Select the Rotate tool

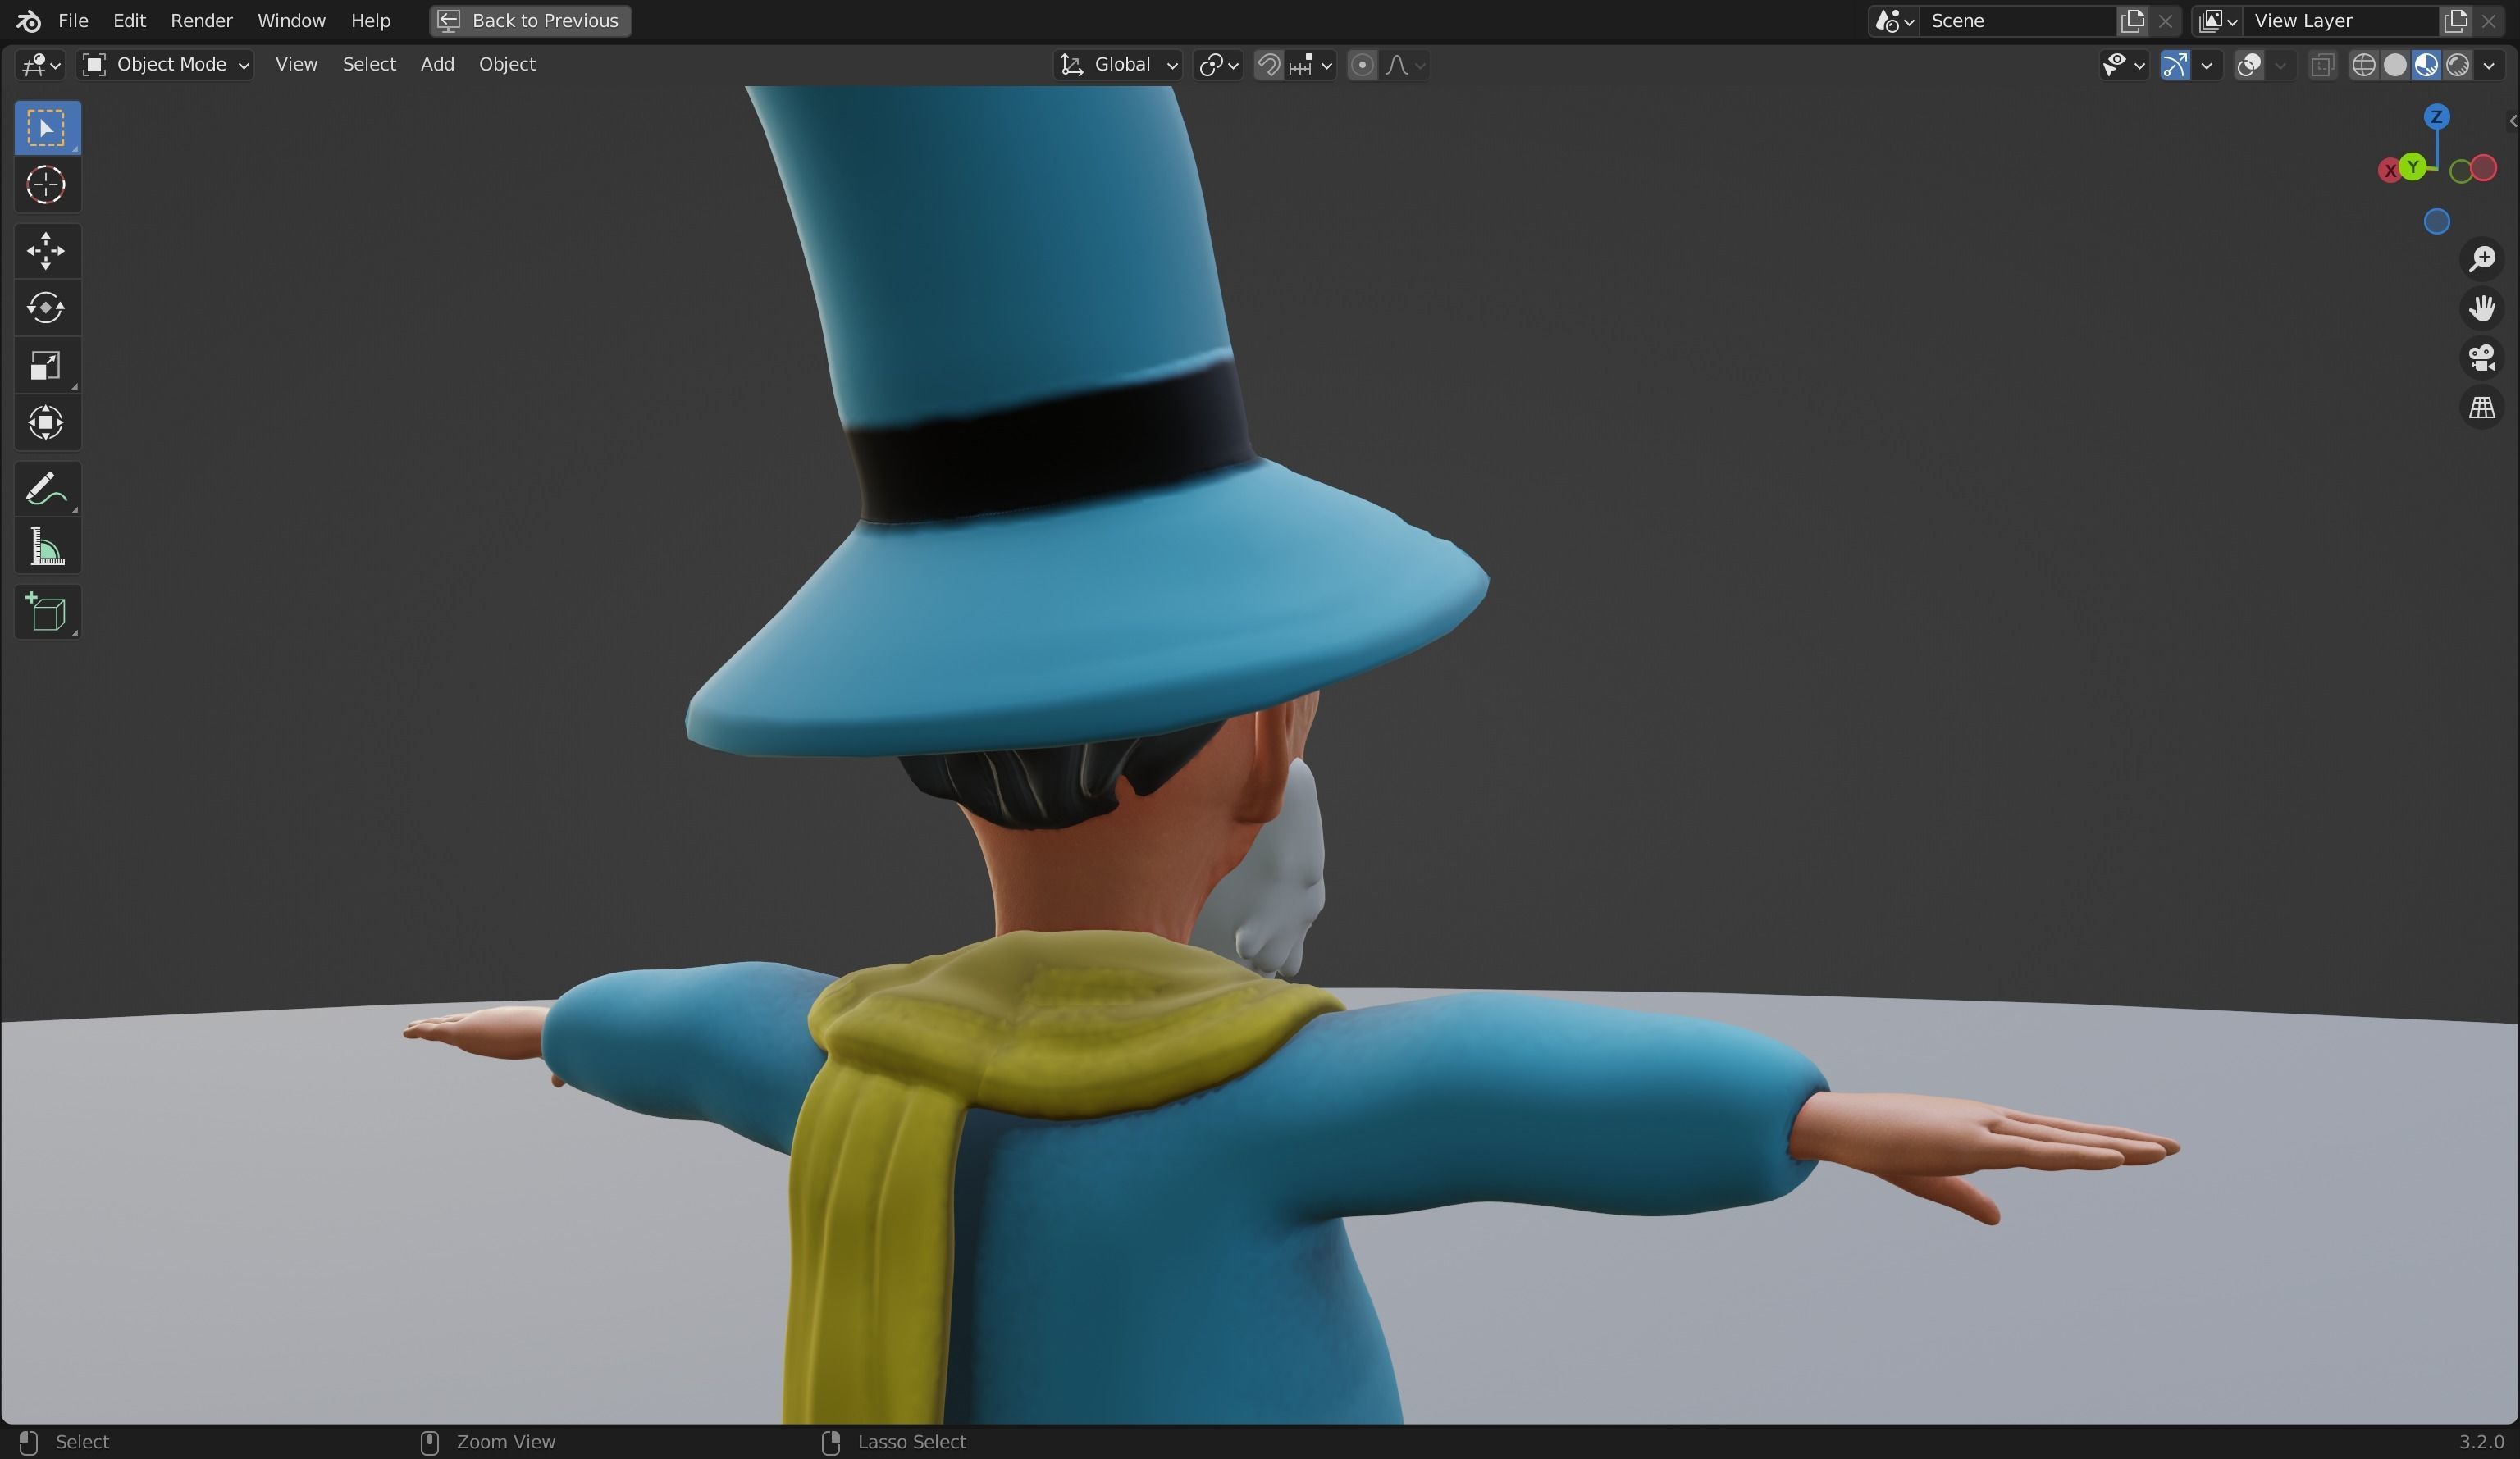(x=46, y=308)
